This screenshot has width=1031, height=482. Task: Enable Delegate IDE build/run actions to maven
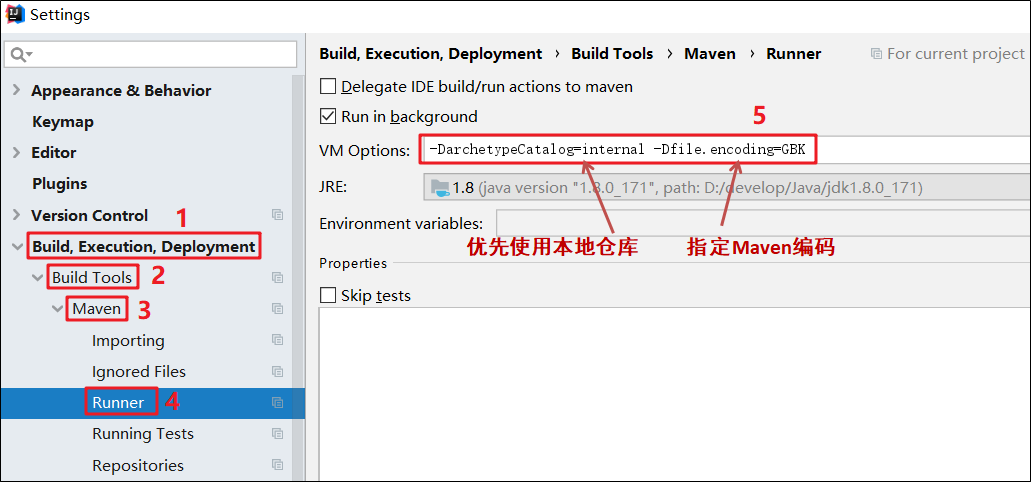click(328, 87)
